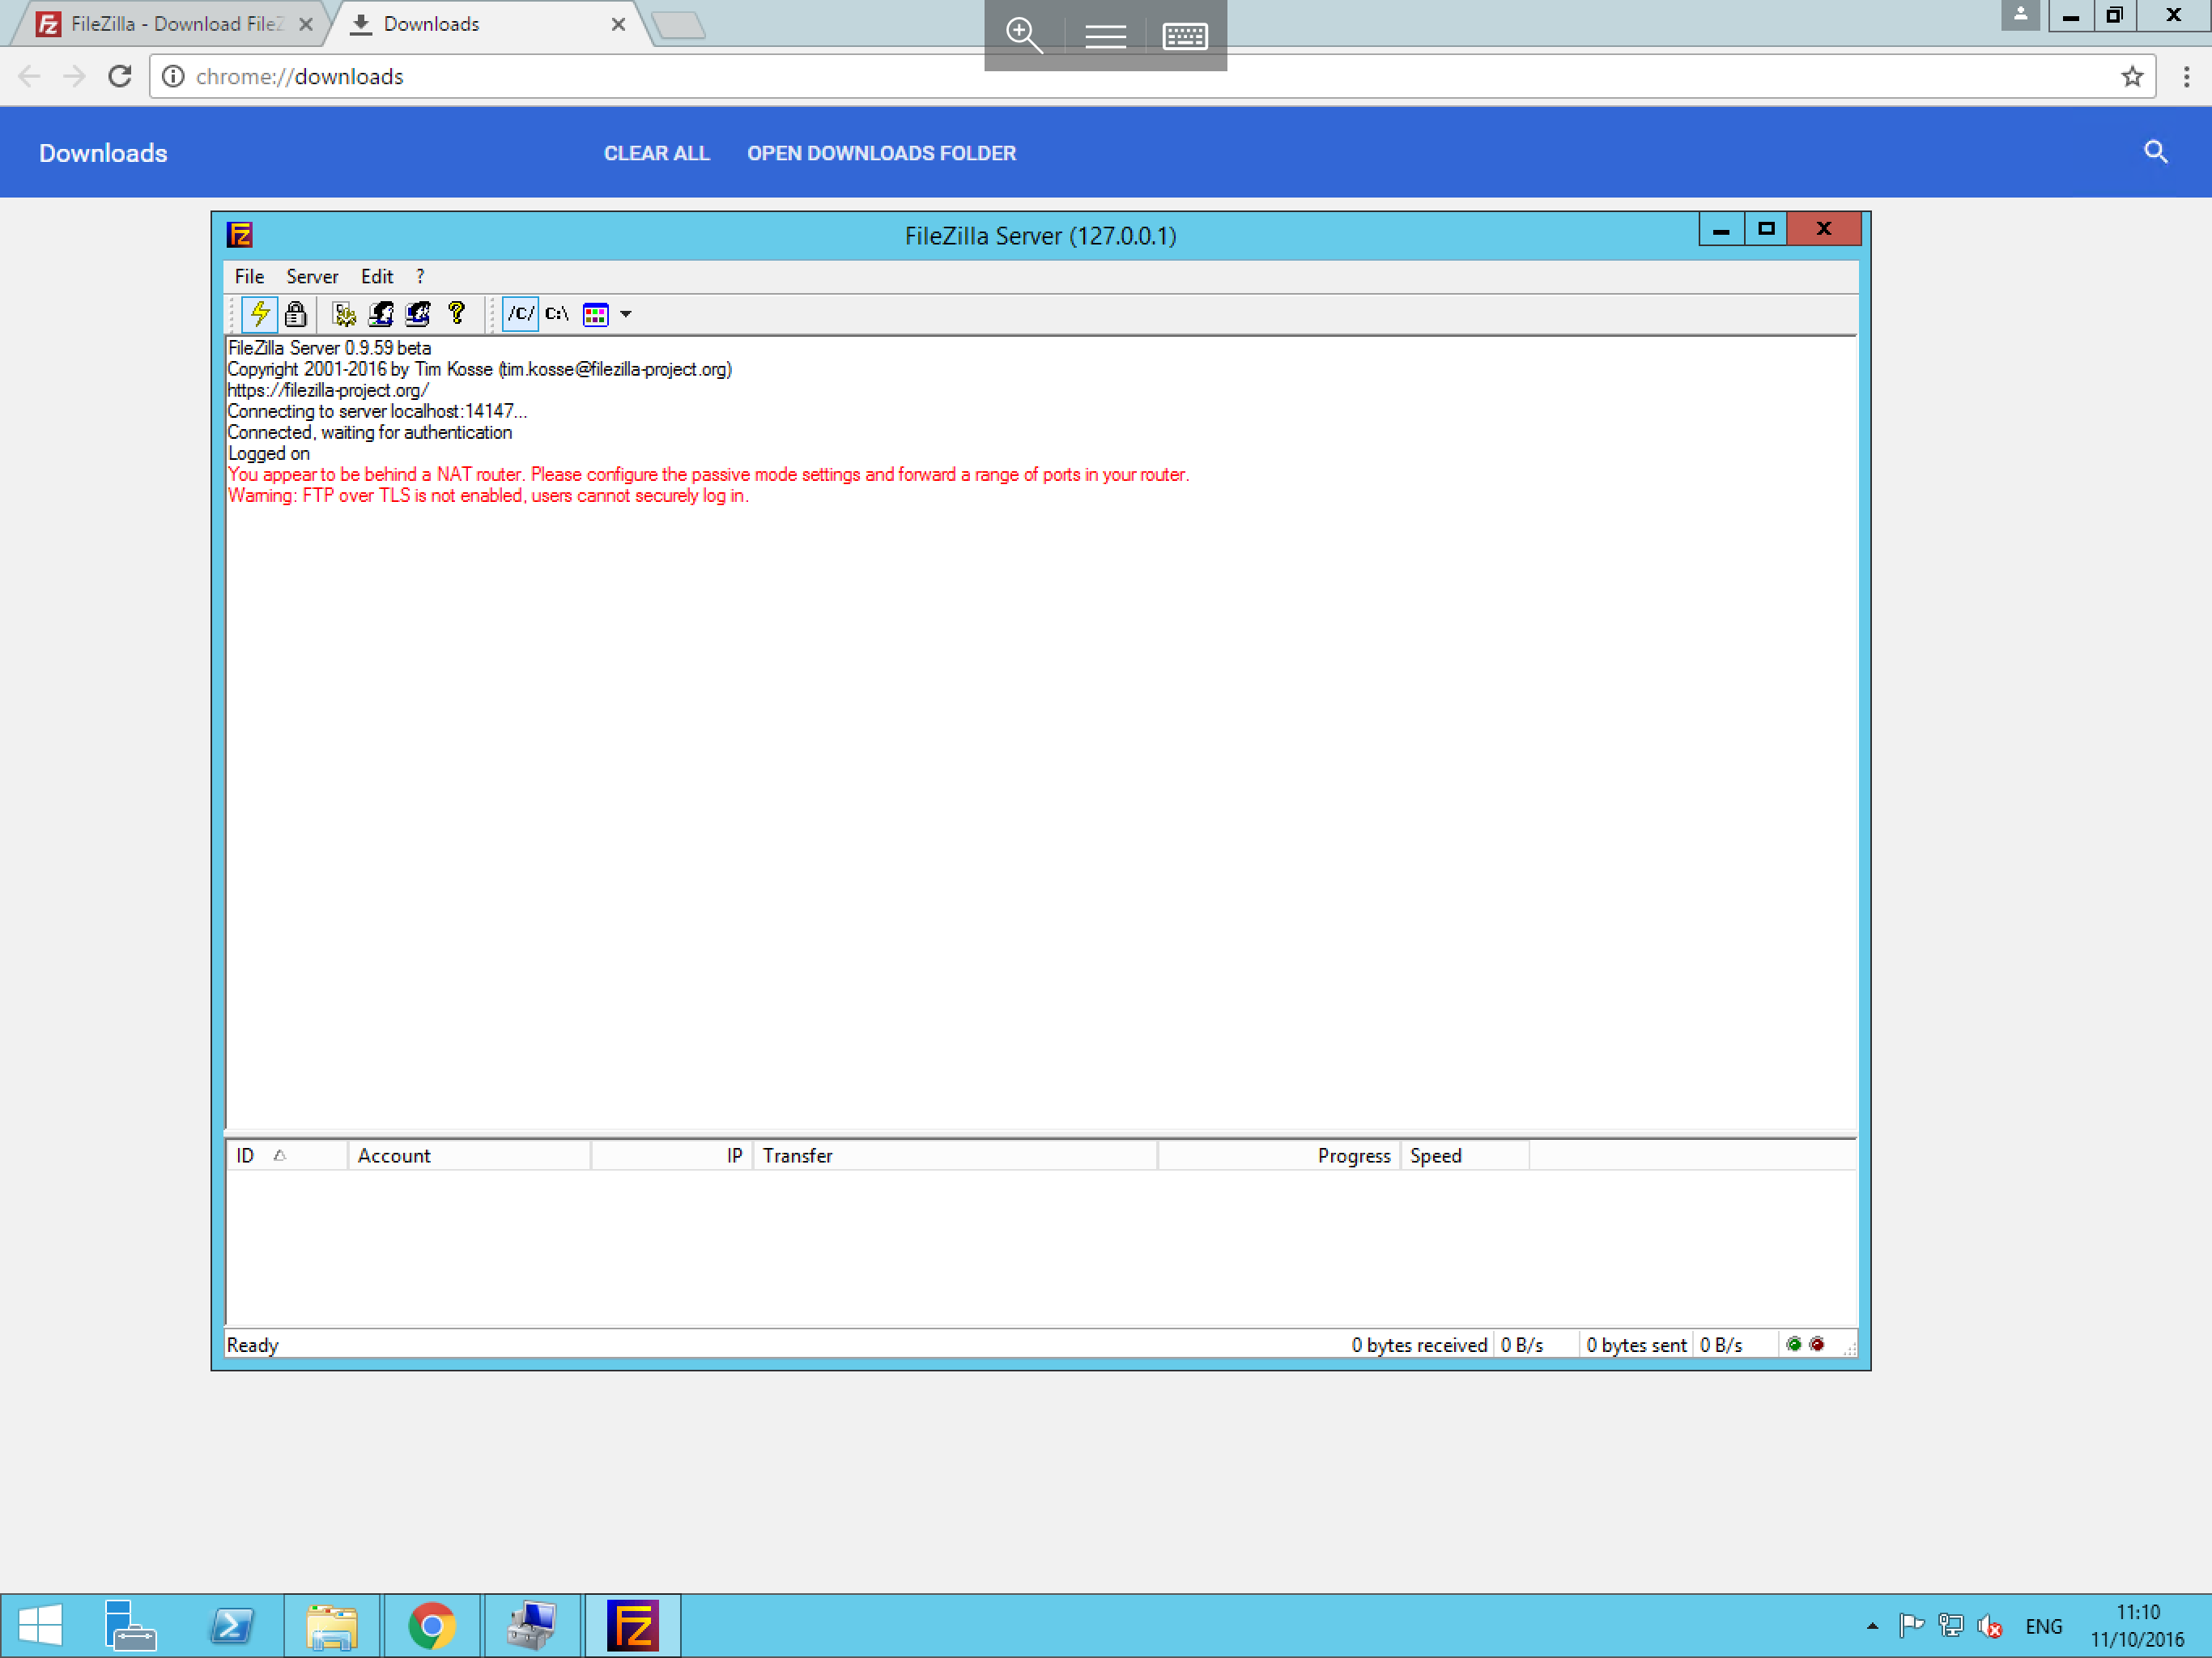Click the Chrome profile person icon
The height and width of the screenshot is (1658, 2212).
click(2020, 15)
